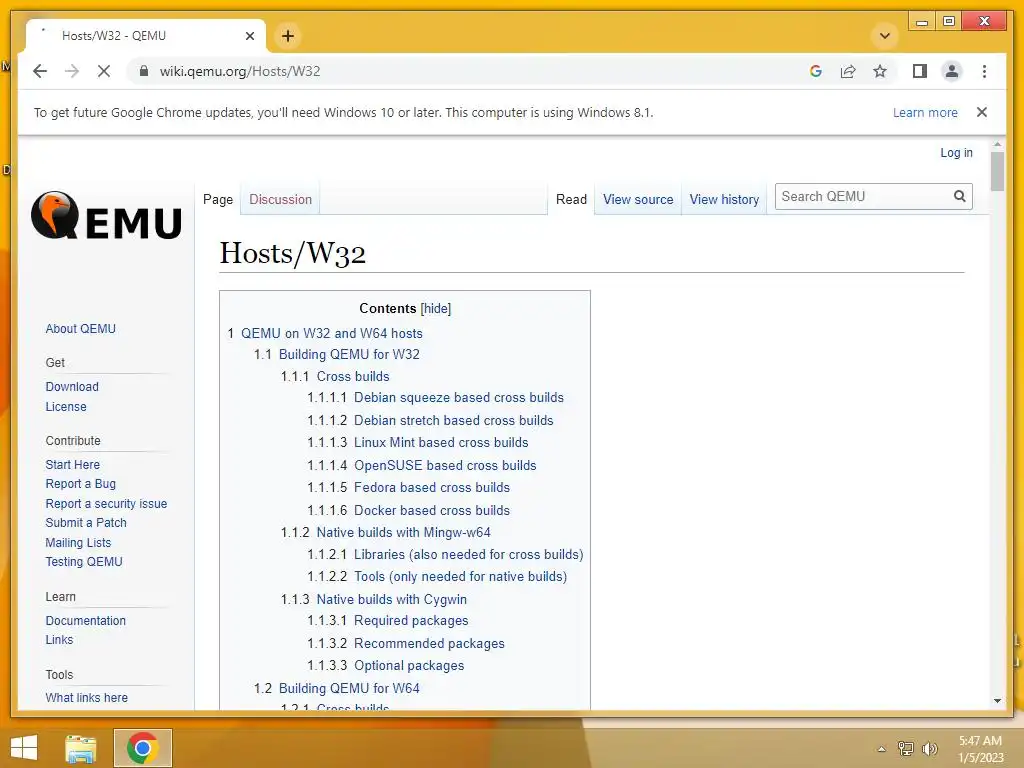Open the volume speaker tray icon
This screenshot has height=768, width=1024.
point(929,748)
